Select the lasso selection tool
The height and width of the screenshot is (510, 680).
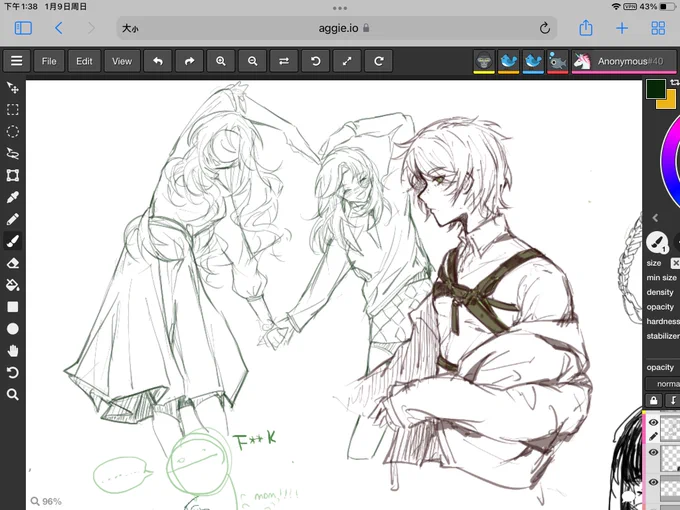tap(13, 153)
